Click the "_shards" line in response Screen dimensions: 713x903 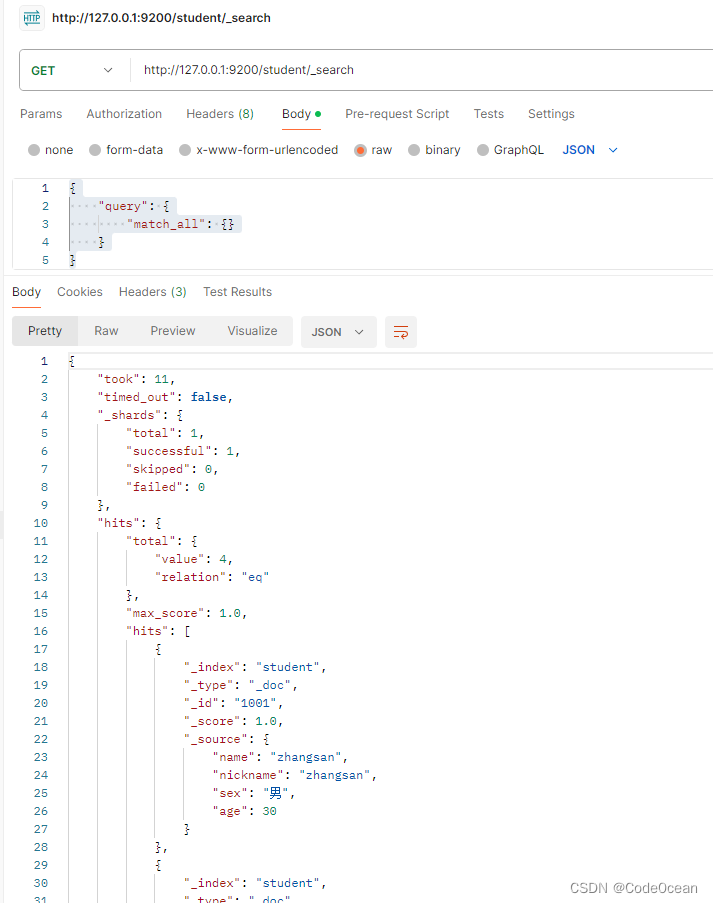(x=141, y=415)
